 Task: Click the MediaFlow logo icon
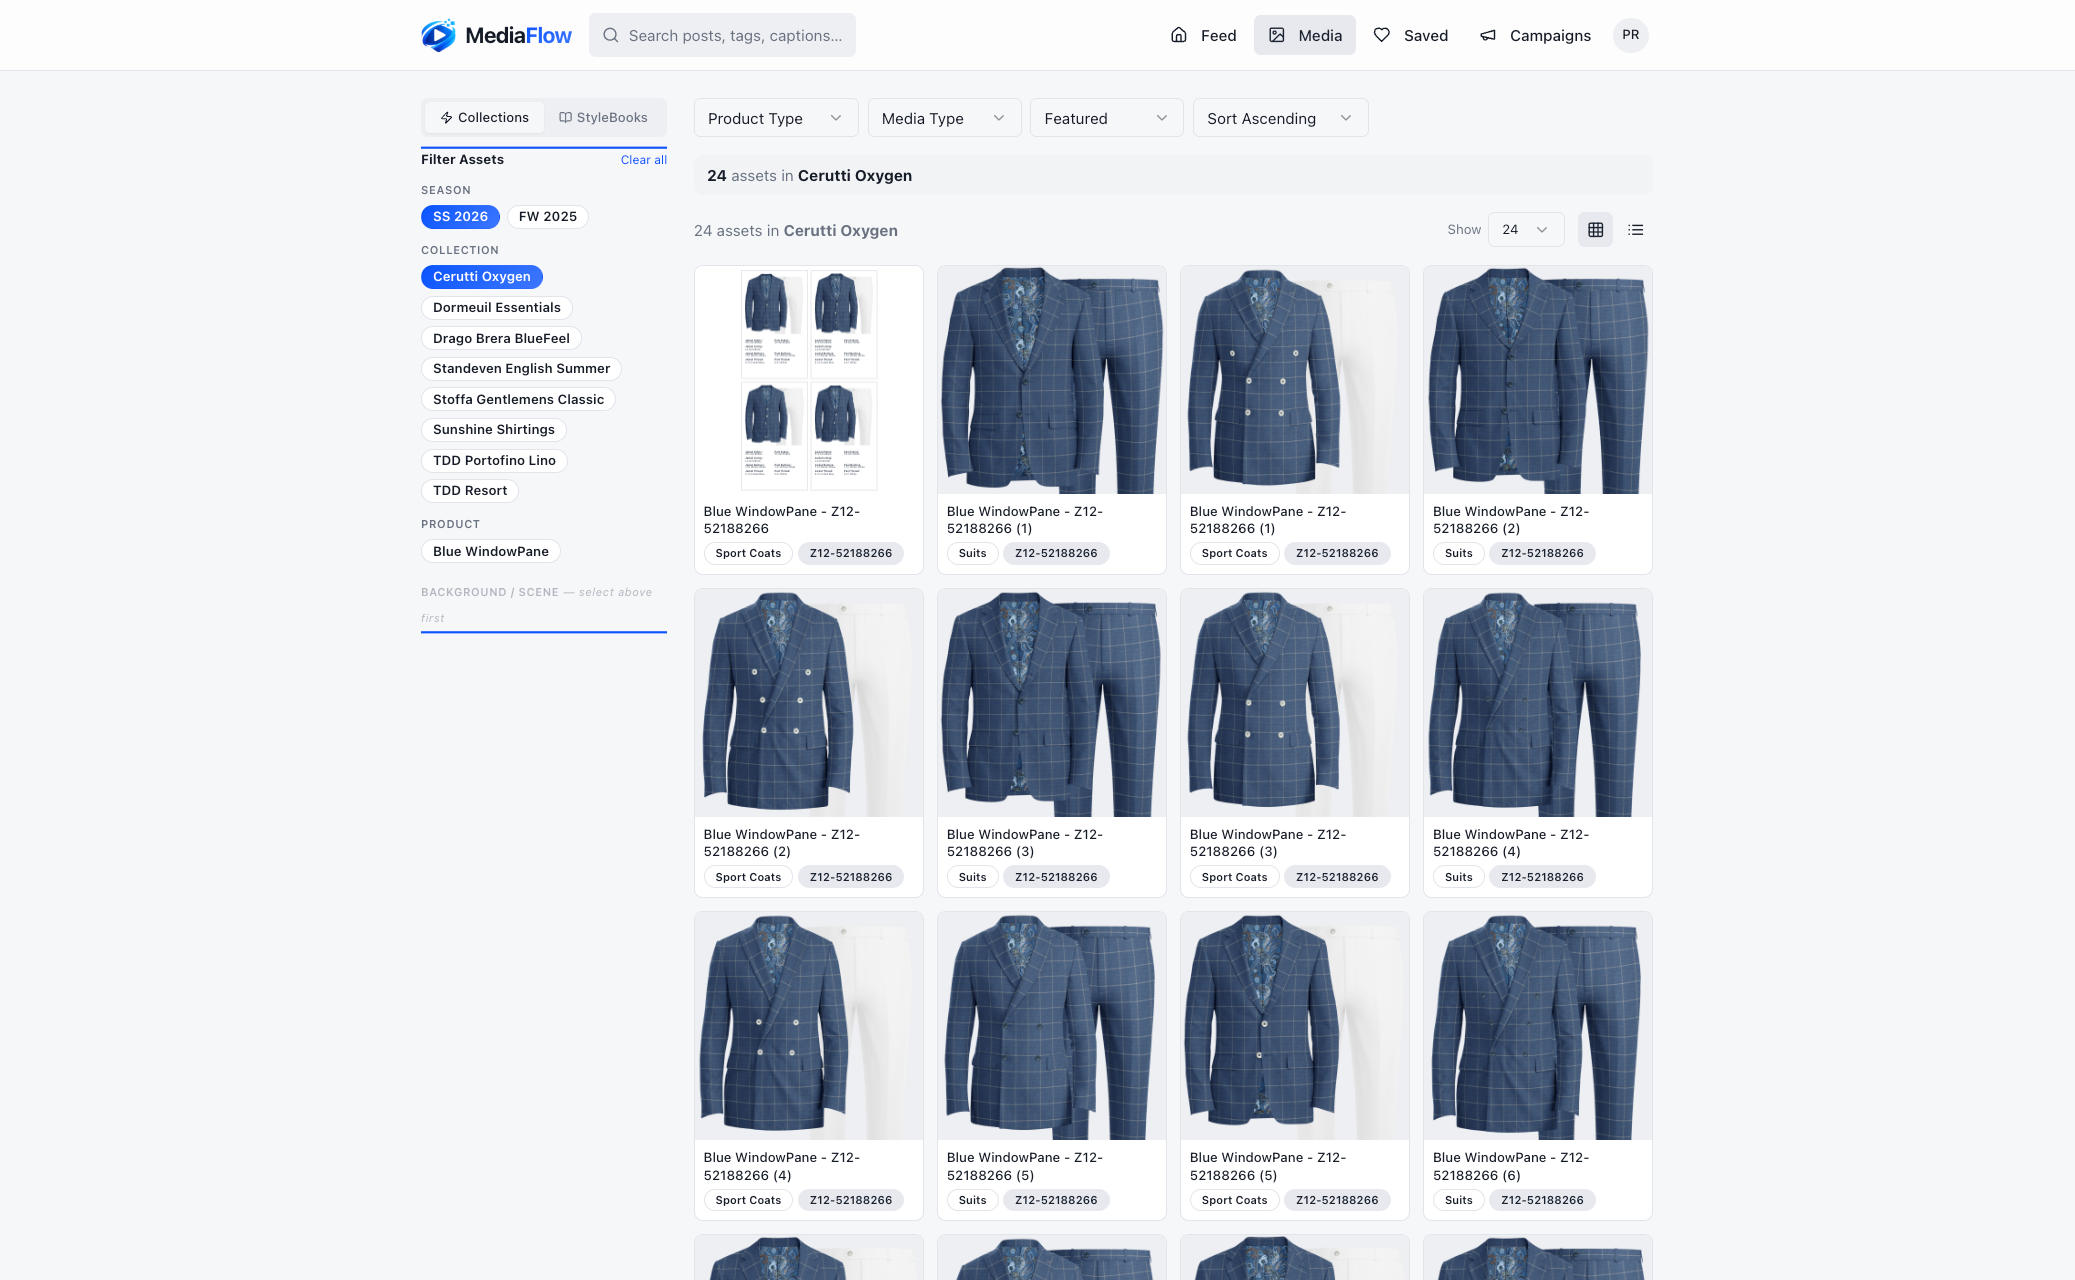point(438,35)
